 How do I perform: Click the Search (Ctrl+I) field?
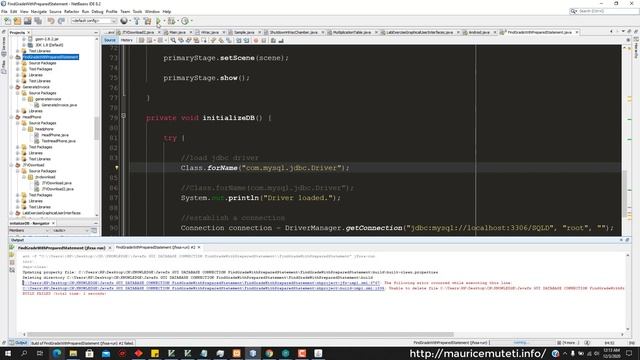(x=604, y=11)
